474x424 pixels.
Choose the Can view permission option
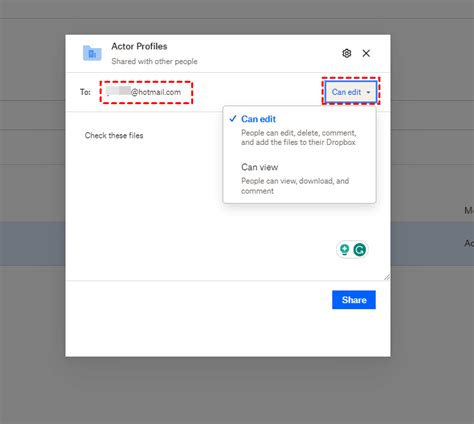pos(299,178)
